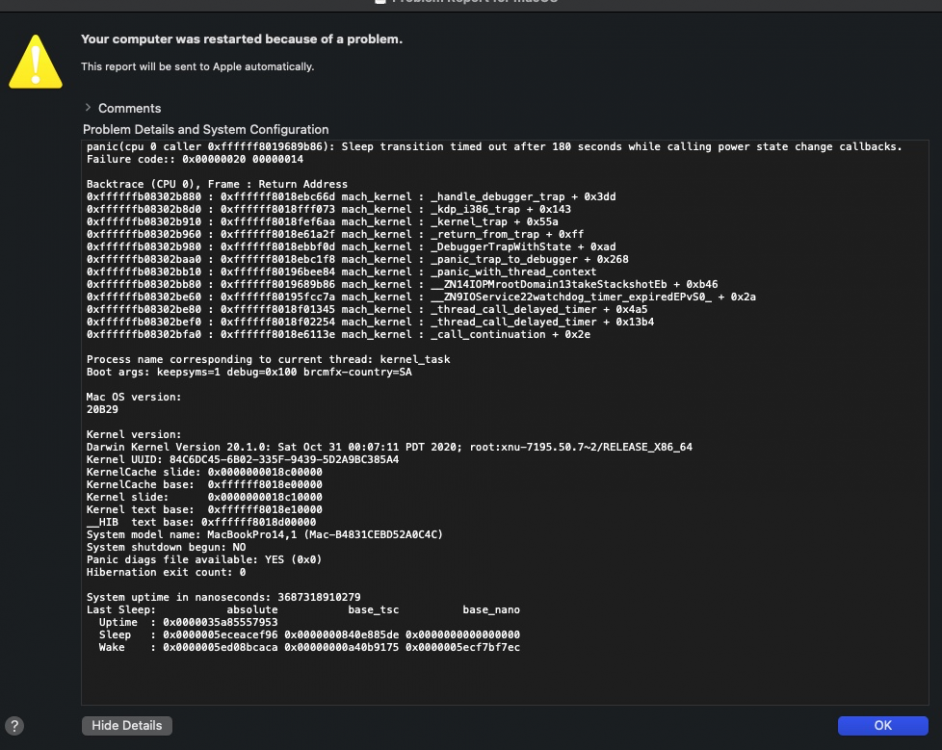This screenshot has height=750, width=942.
Task: Click the 'Panic diags file available: YES' line
Action: pos(204,560)
